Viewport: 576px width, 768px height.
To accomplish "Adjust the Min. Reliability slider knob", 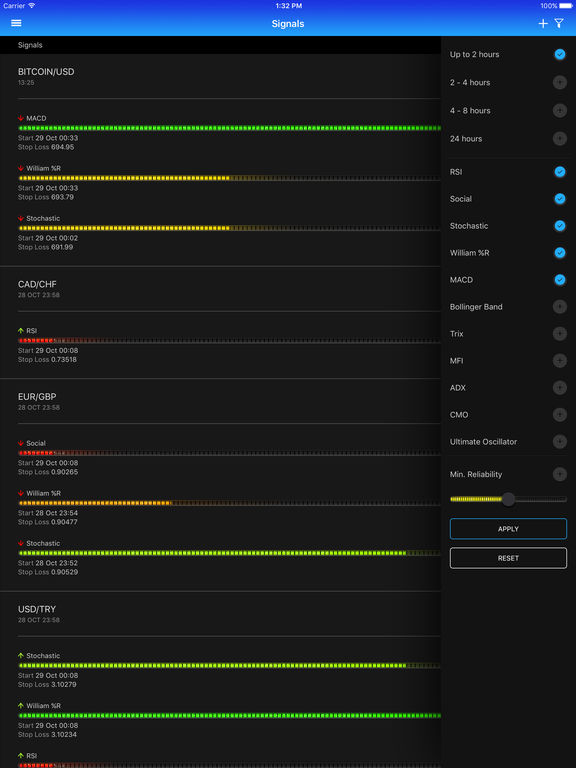I will click(508, 499).
